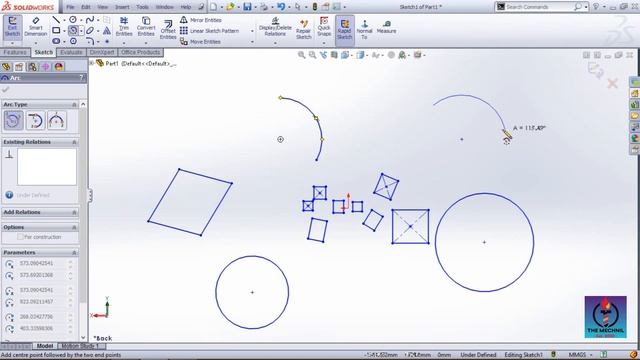Open the File menu
The width and height of the screenshot is (640, 360).
[71, 7]
